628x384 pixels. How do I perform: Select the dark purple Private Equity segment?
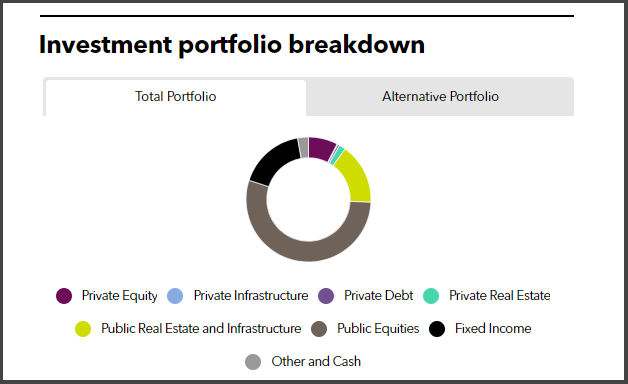click(x=322, y=149)
